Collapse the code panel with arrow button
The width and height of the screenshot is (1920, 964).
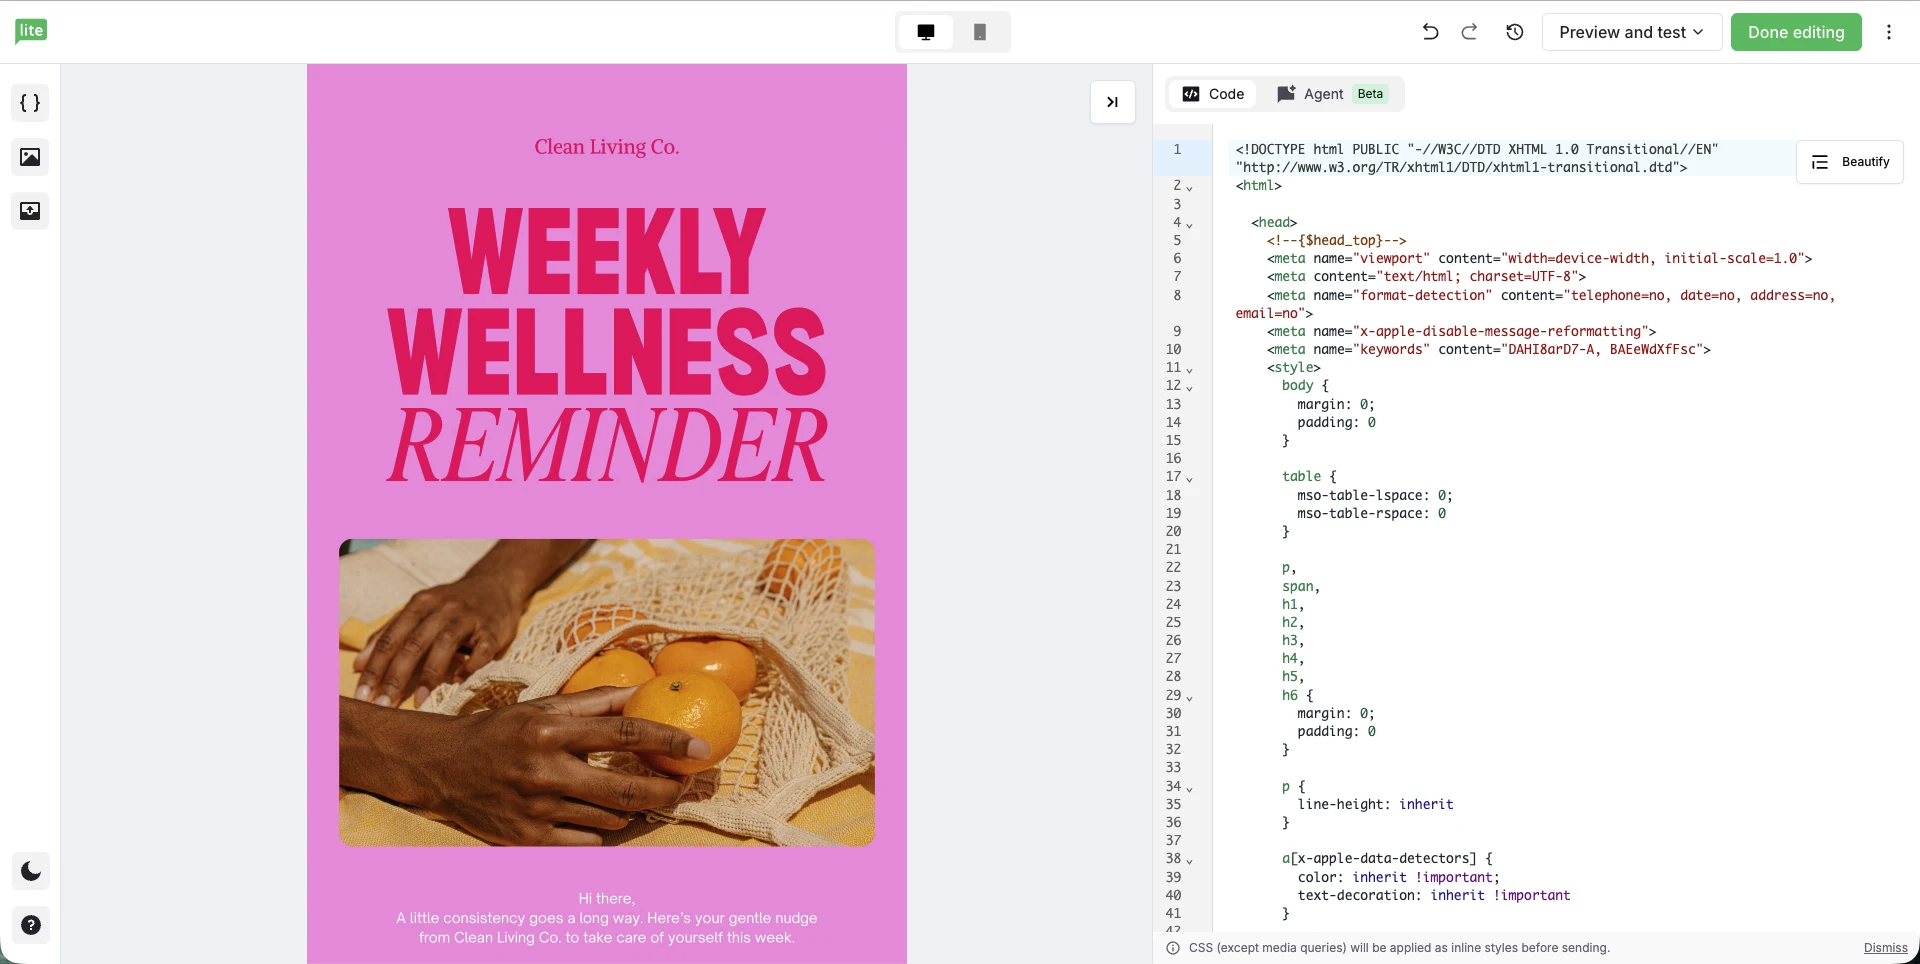point(1112,102)
